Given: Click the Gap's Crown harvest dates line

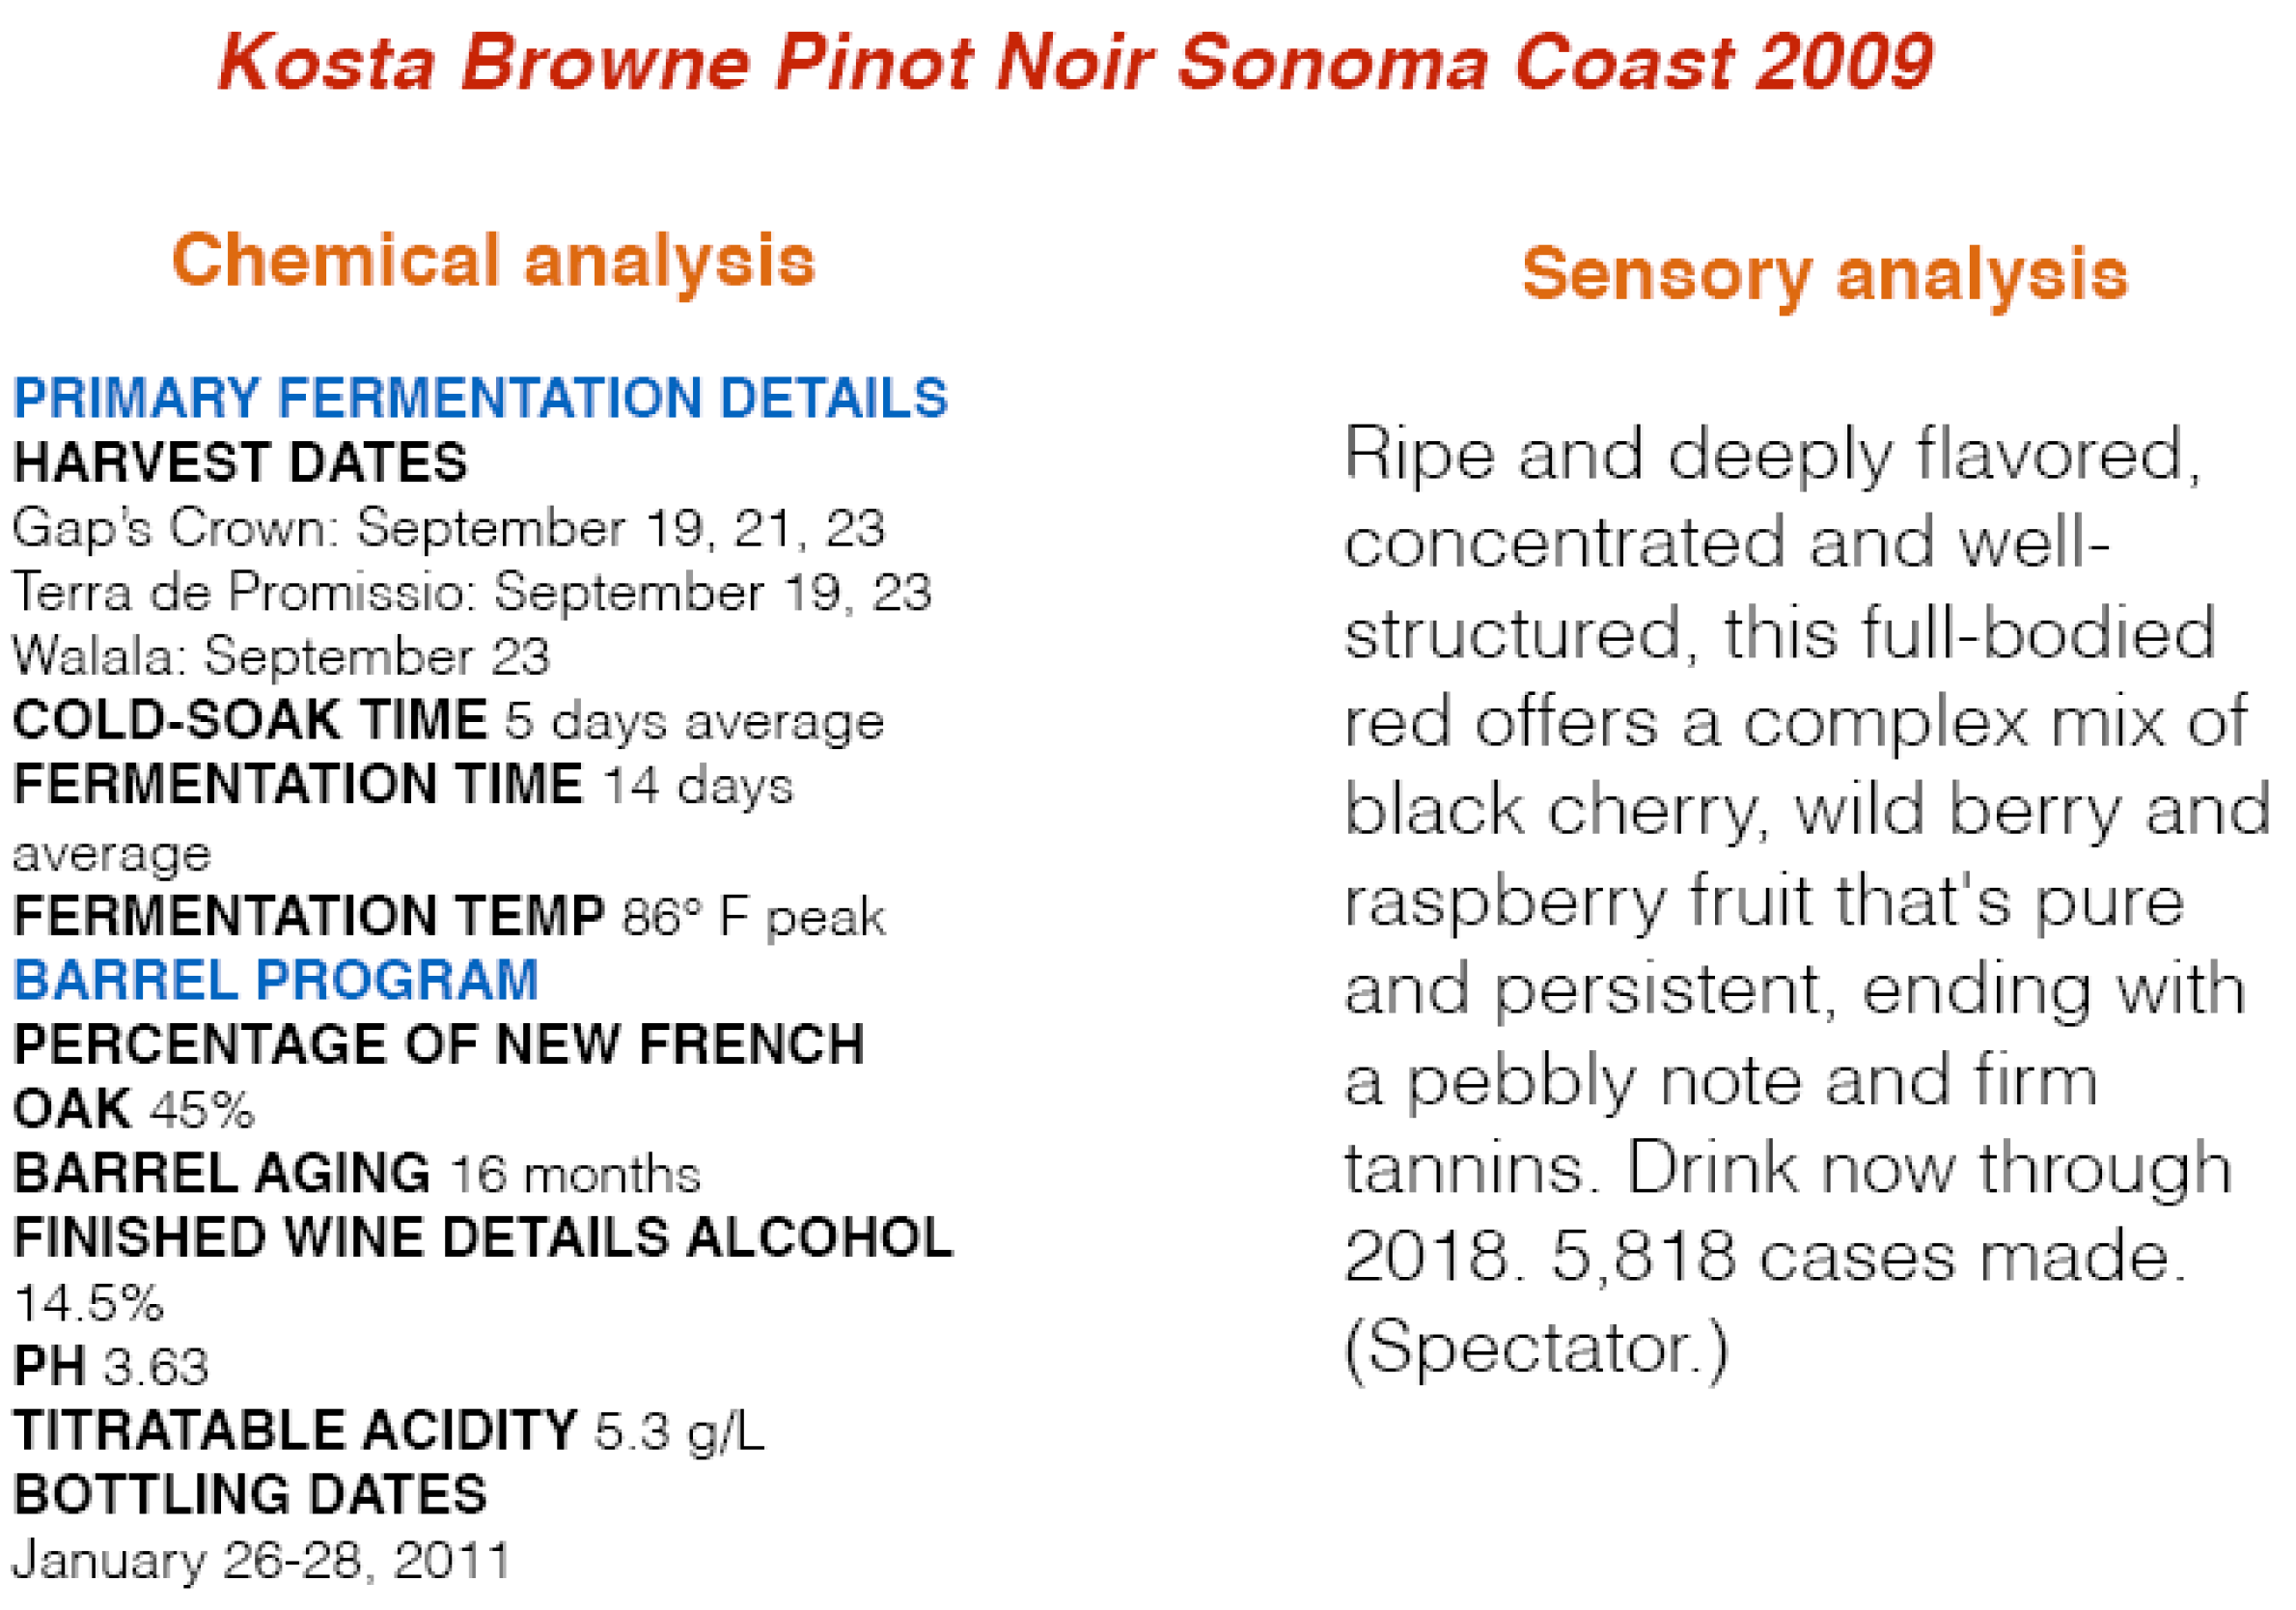Looking at the screenshot, I should (x=449, y=528).
